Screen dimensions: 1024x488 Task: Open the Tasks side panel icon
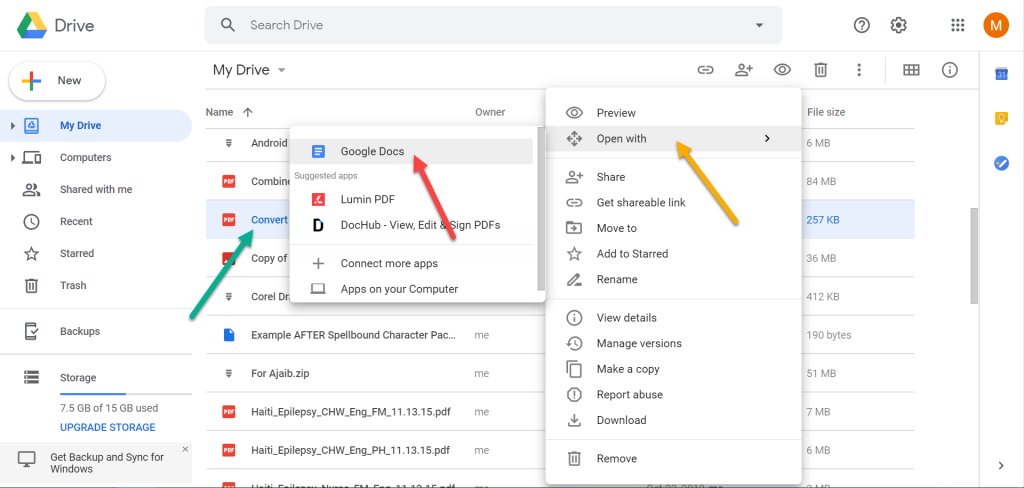[1002, 163]
